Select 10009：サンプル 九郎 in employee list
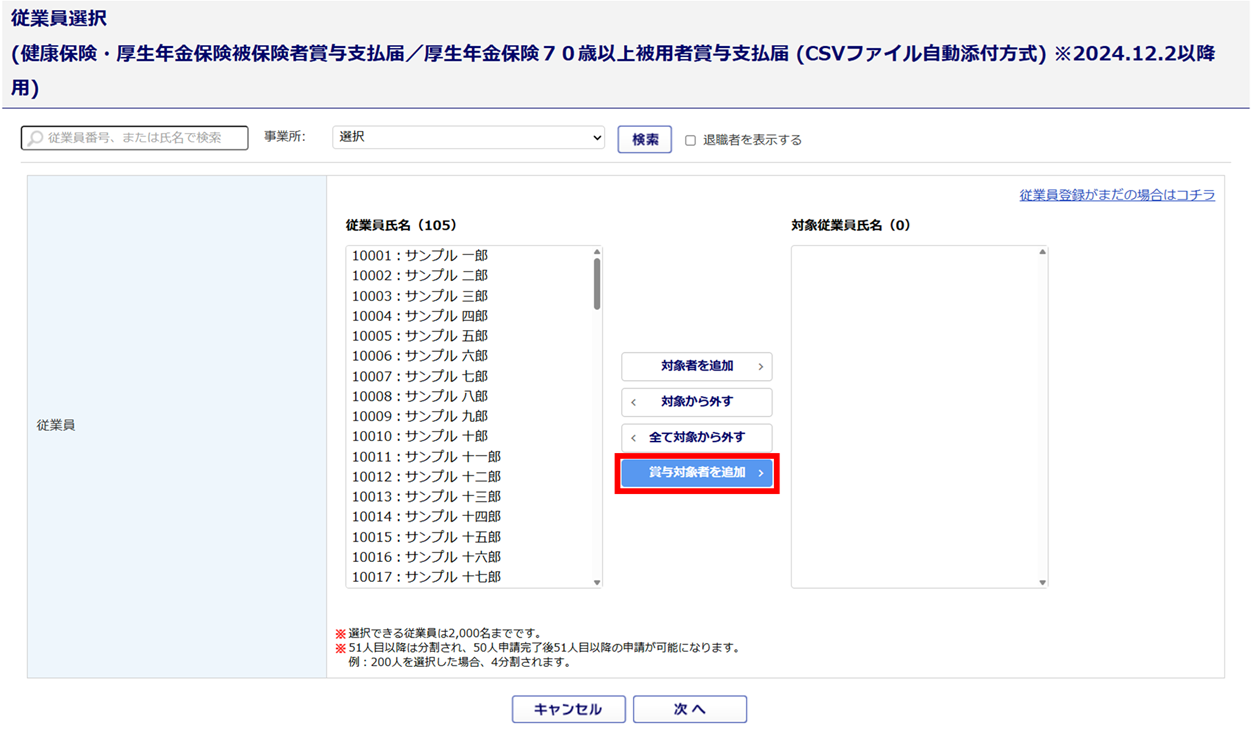The image size is (1251, 734). pyautogui.click(x=469, y=416)
